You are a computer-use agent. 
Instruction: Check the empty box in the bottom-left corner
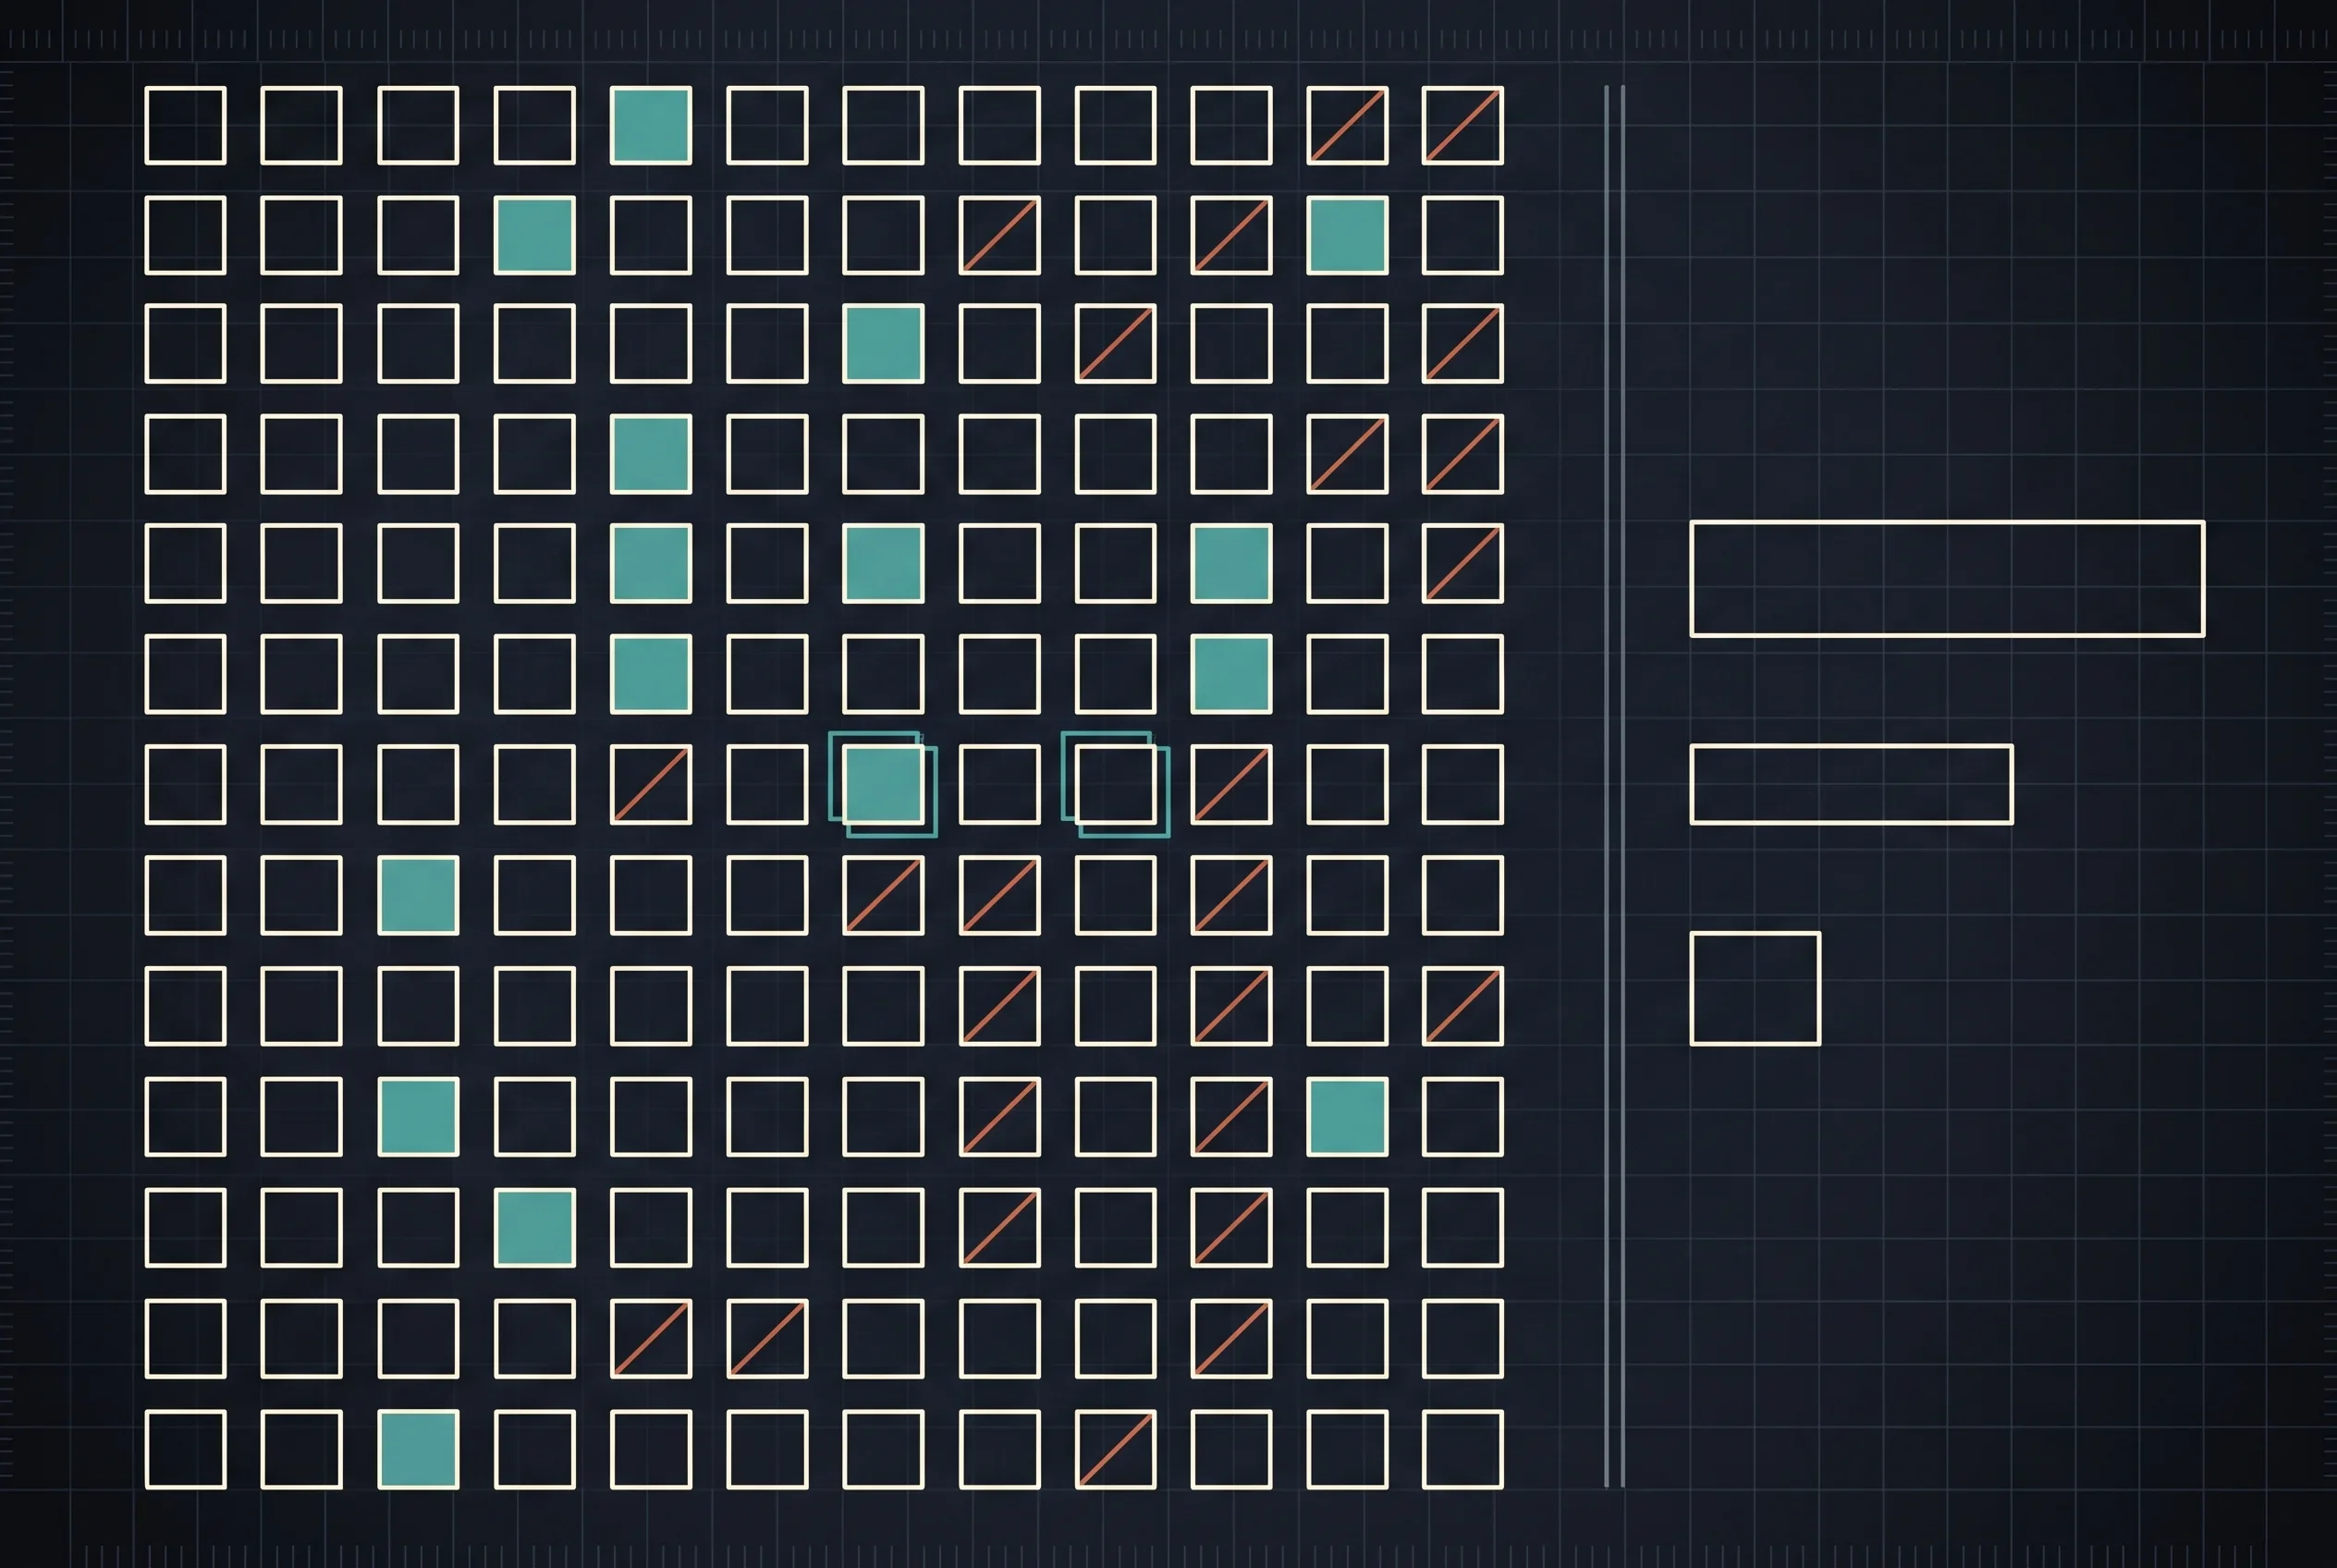[185, 1449]
